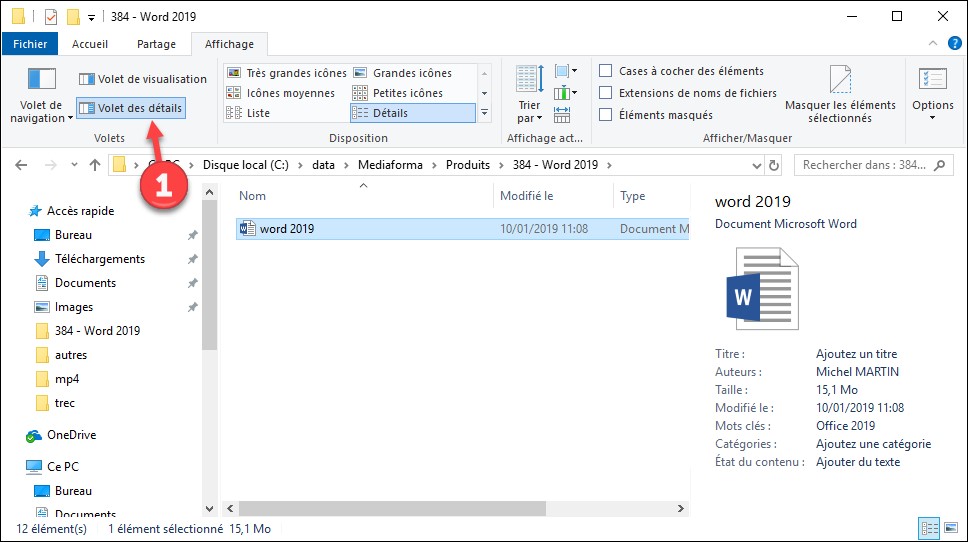
Task: Toggle the Éléments masqués checkbox
Action: (606, 115)
